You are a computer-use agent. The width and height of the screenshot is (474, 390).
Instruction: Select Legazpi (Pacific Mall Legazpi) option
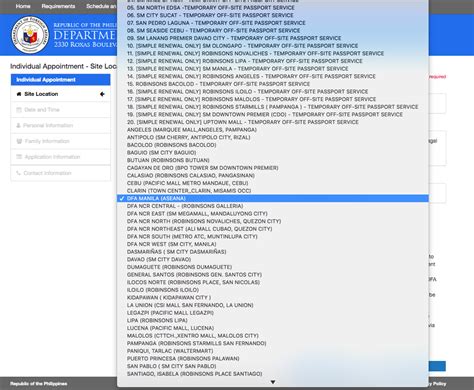click(x=273, y=313)
